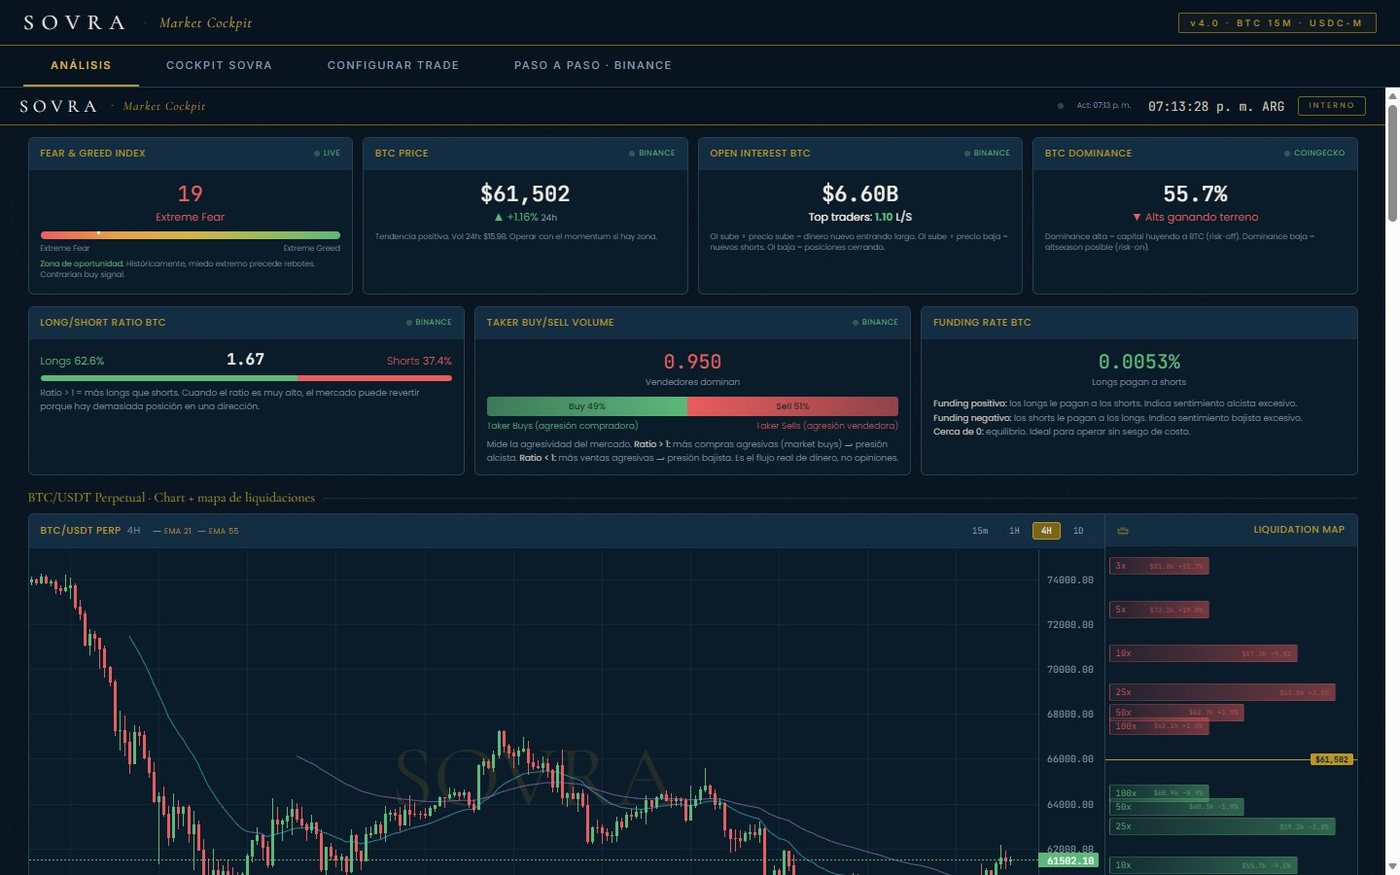Click the LIVE indicator on Fear & Greed card
Viewport: 1400px width, 875px height.
pyautogui.click(x=327, y=153)
